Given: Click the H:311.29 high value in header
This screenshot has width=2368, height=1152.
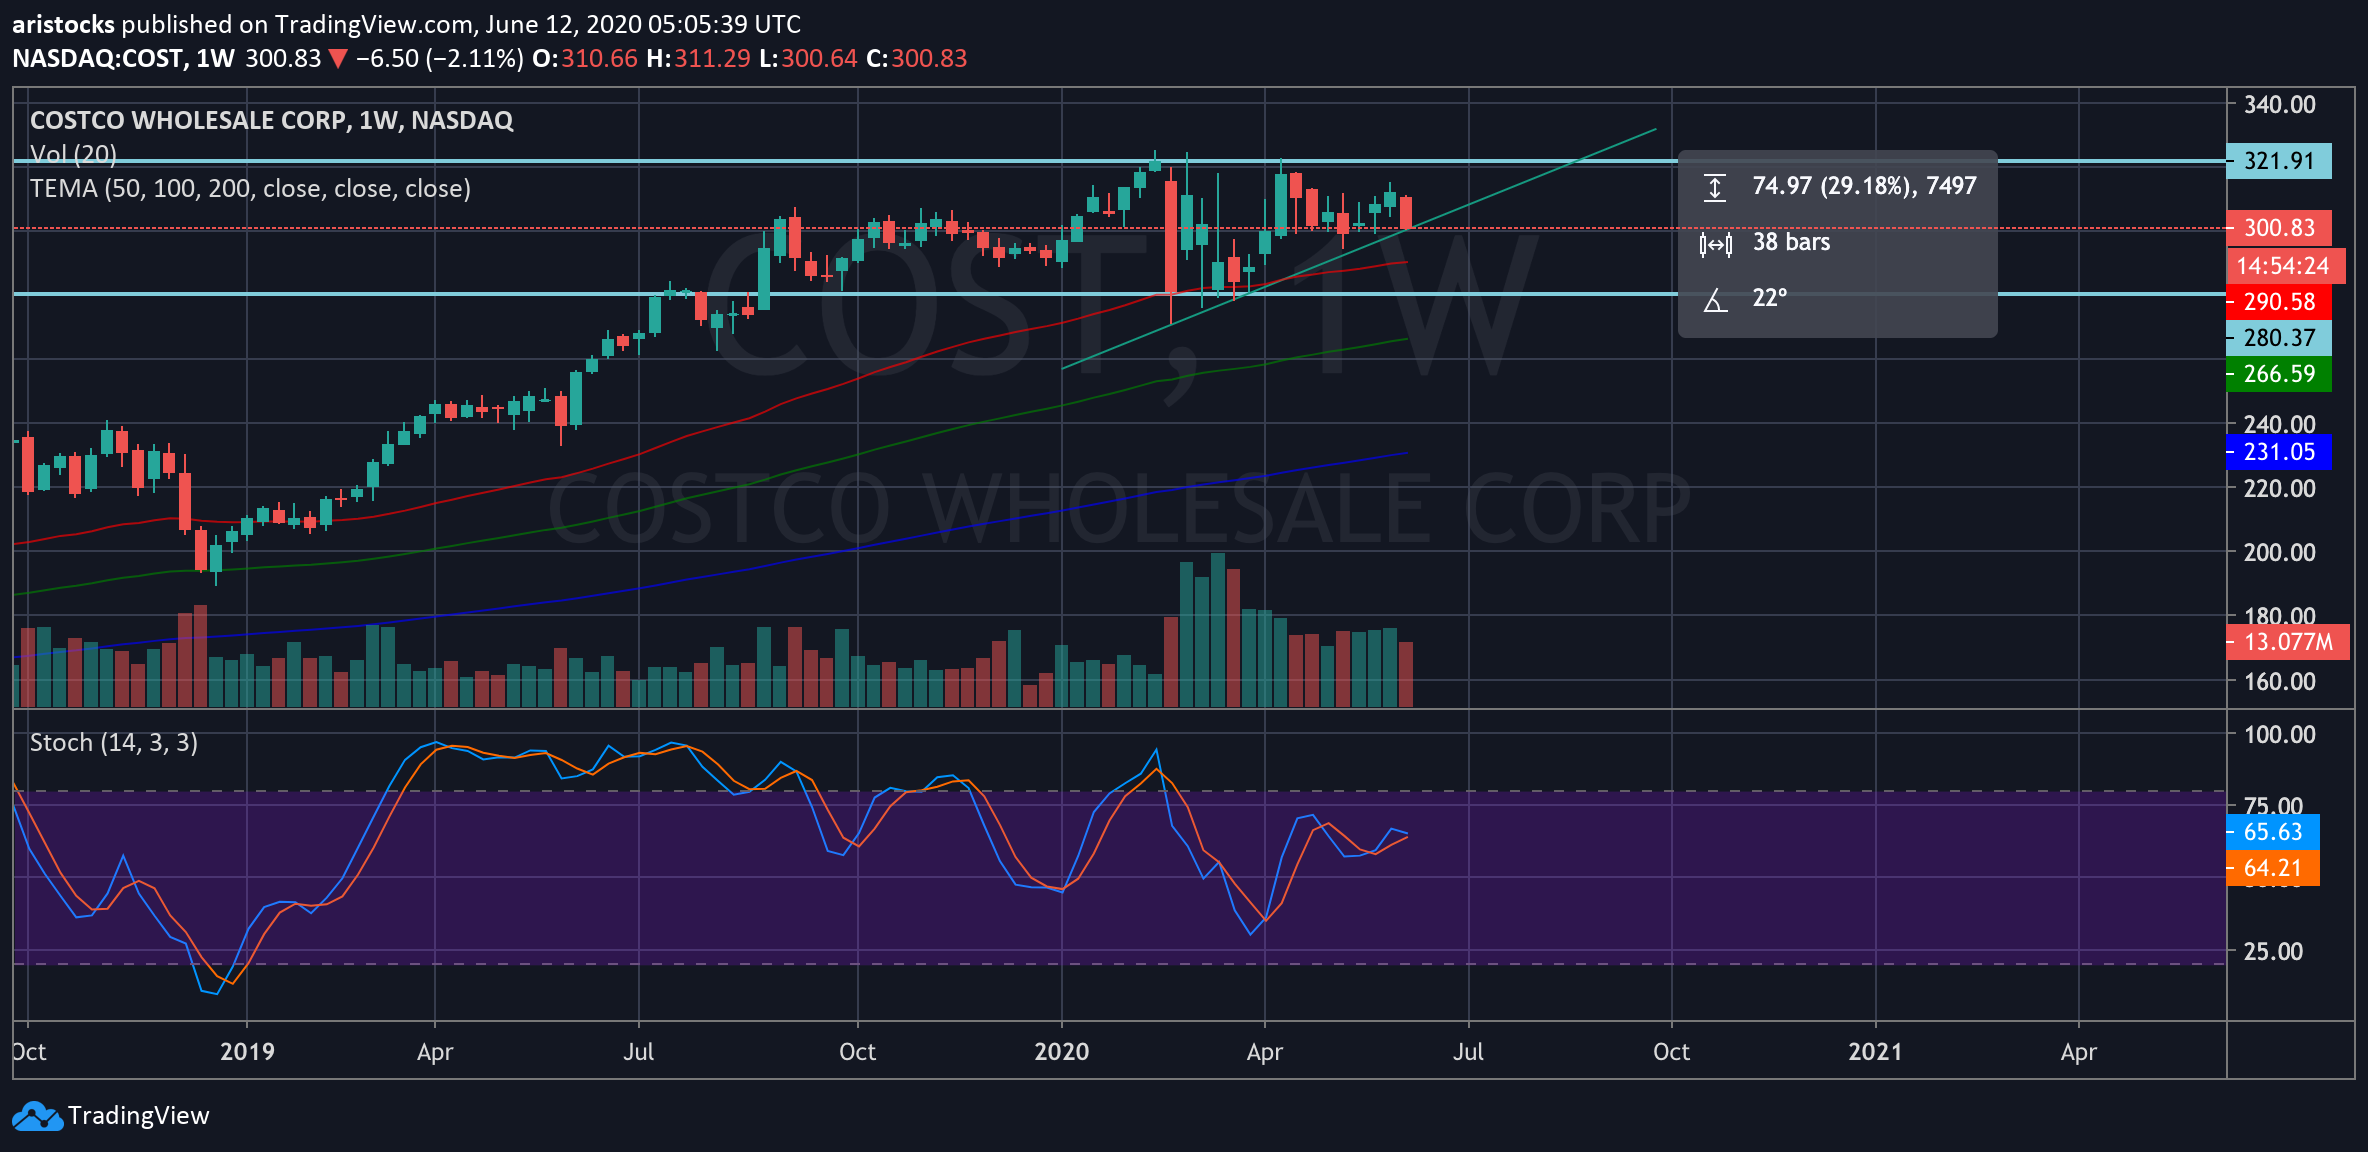Looking at the screenshot, I should pos(698,59).
